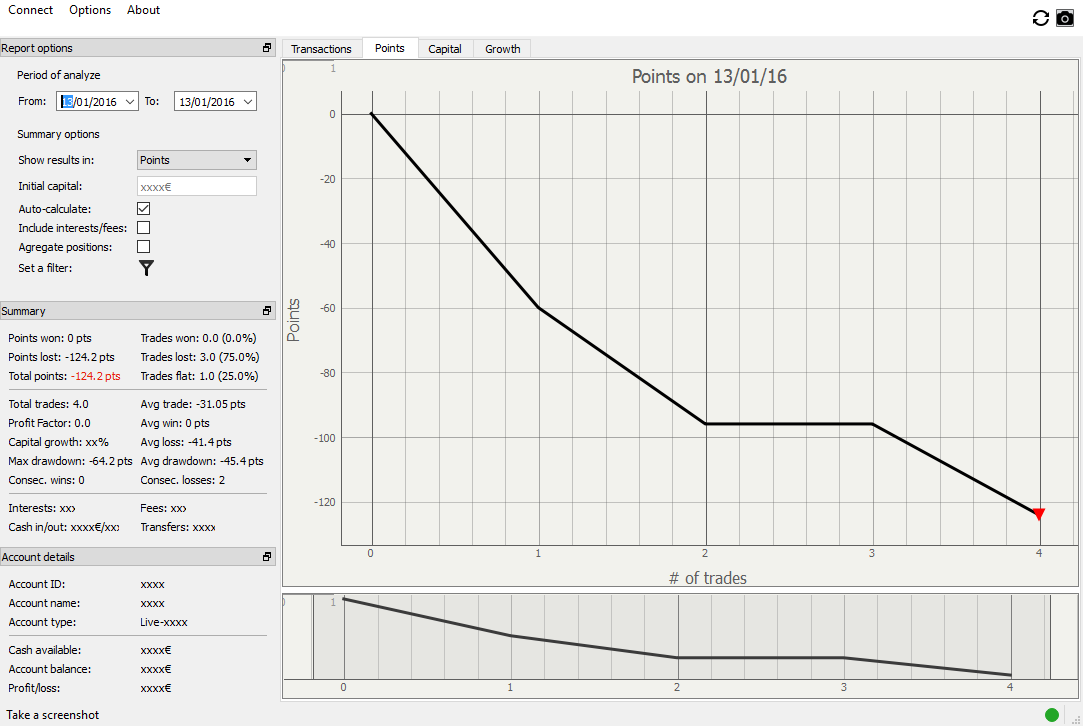Click the Trades won 0.0 (0.0%) text
Image resolution: width=1083 pixels, height=726 pixels.
[198, 338]
